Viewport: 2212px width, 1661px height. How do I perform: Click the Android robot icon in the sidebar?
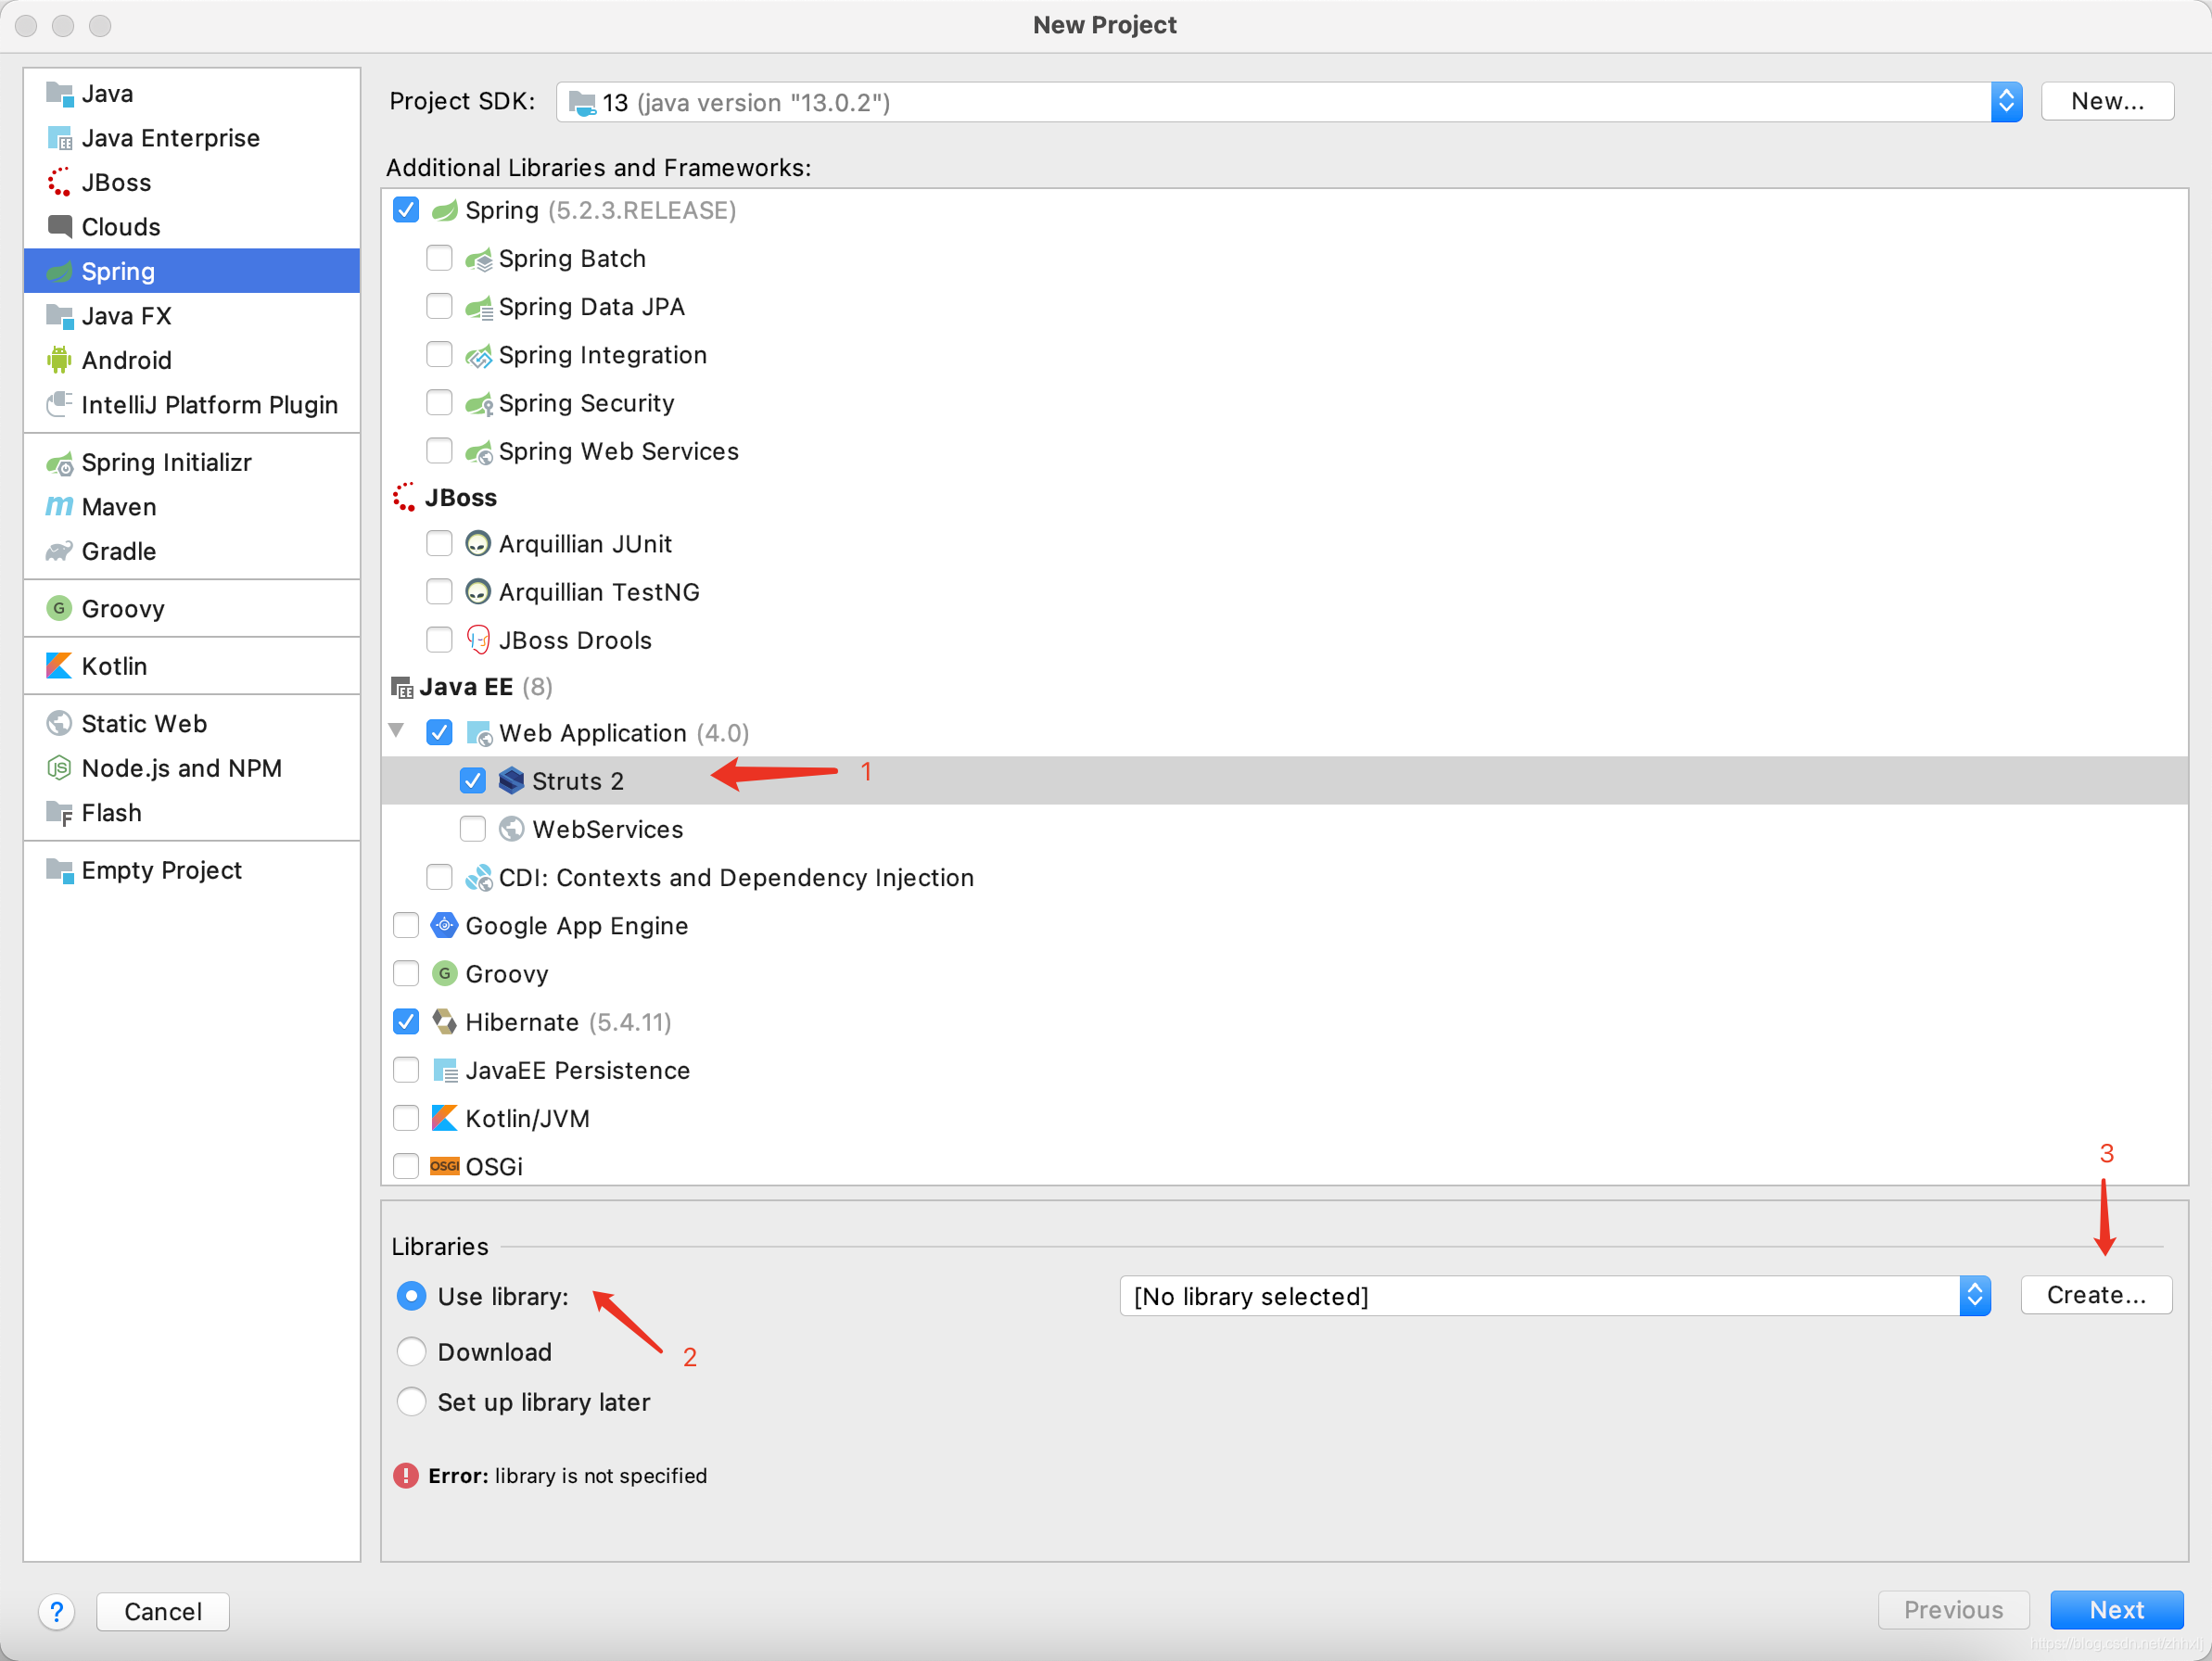(59, 360)
